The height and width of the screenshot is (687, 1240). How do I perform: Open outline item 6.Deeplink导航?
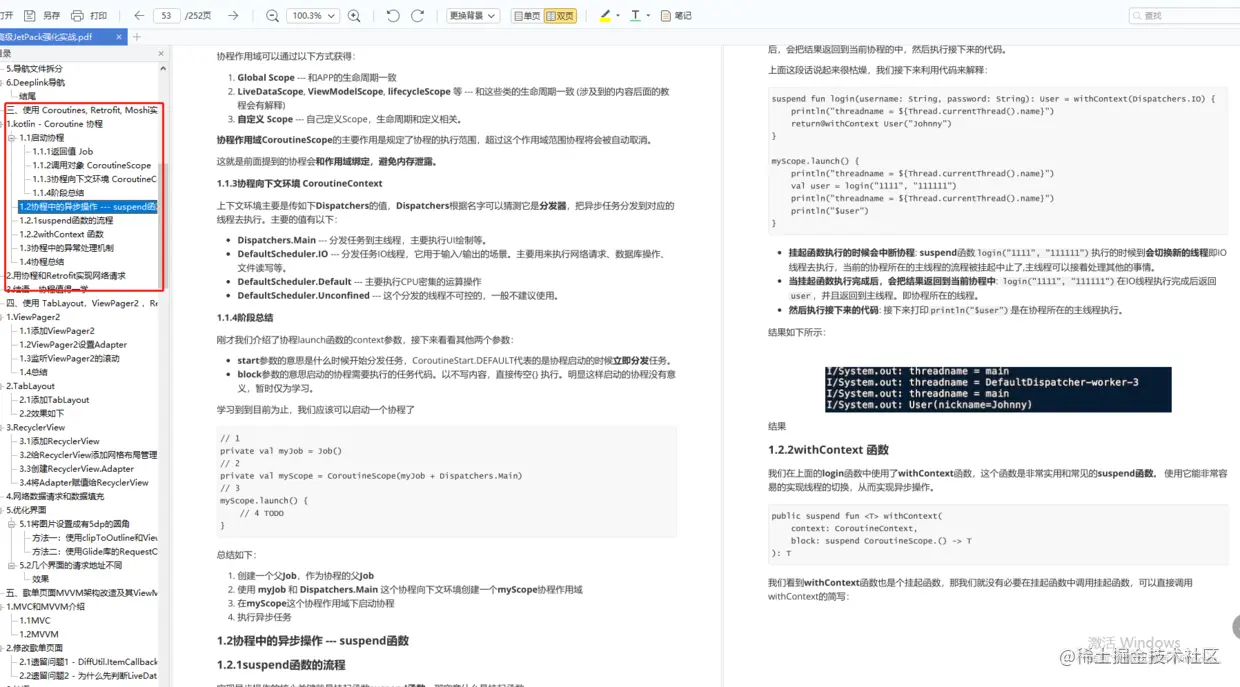(x=36, y=83)
